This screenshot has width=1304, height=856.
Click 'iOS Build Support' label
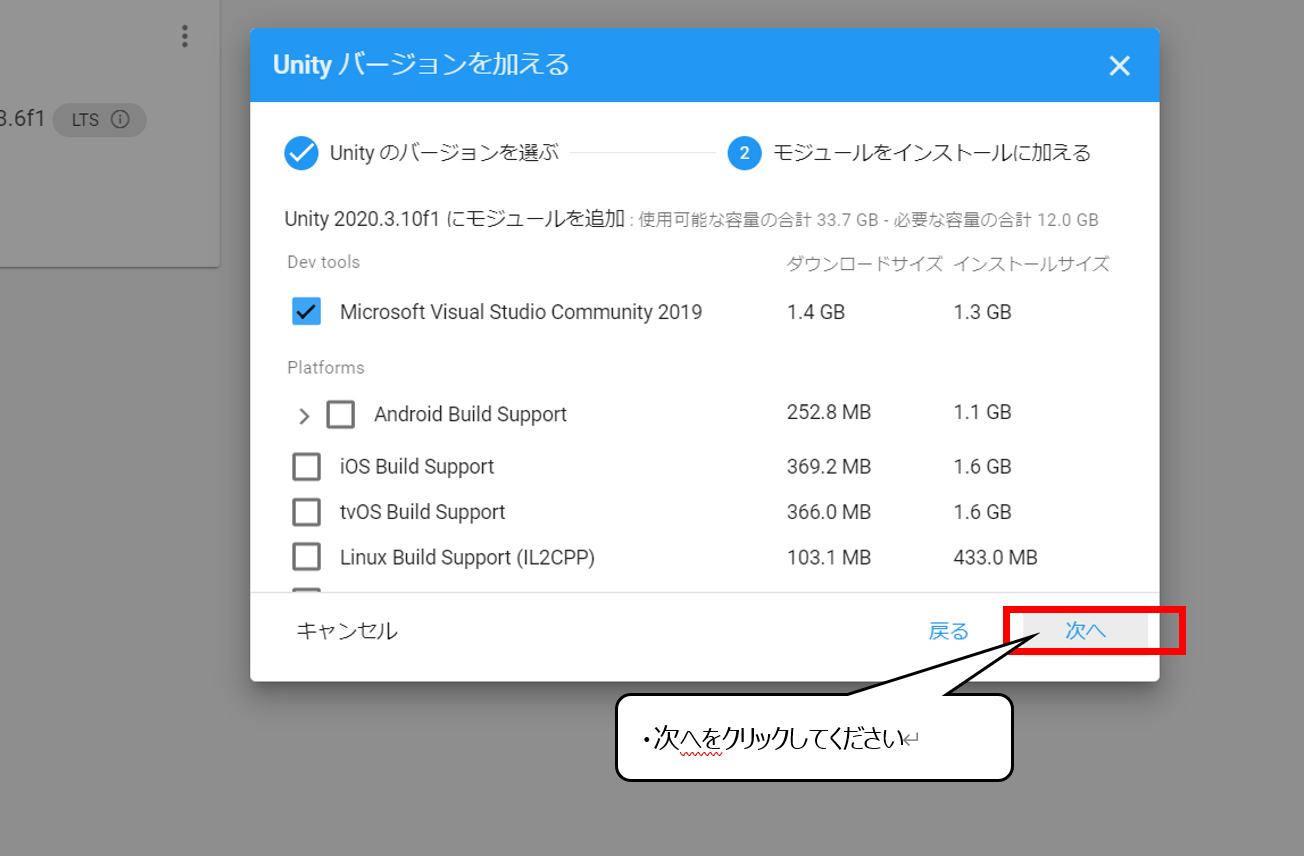point(417,467)
